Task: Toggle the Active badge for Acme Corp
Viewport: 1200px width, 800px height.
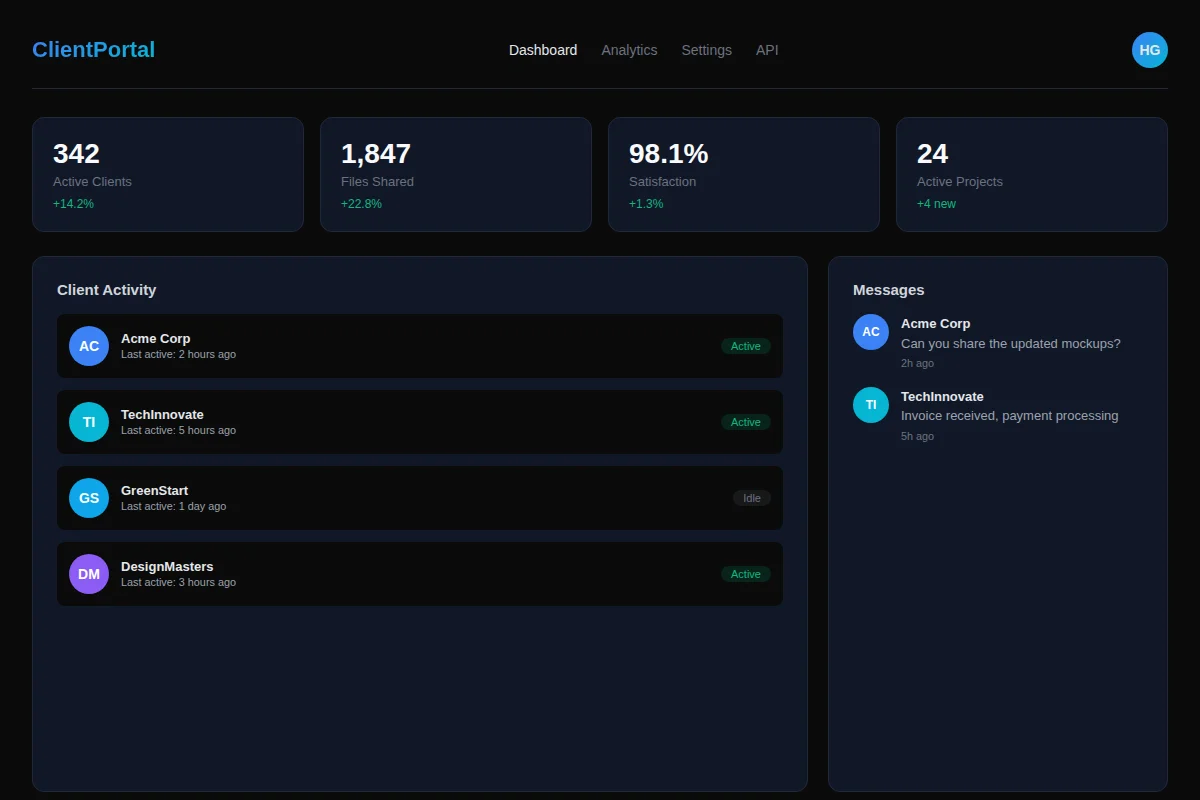Action: 746,346
